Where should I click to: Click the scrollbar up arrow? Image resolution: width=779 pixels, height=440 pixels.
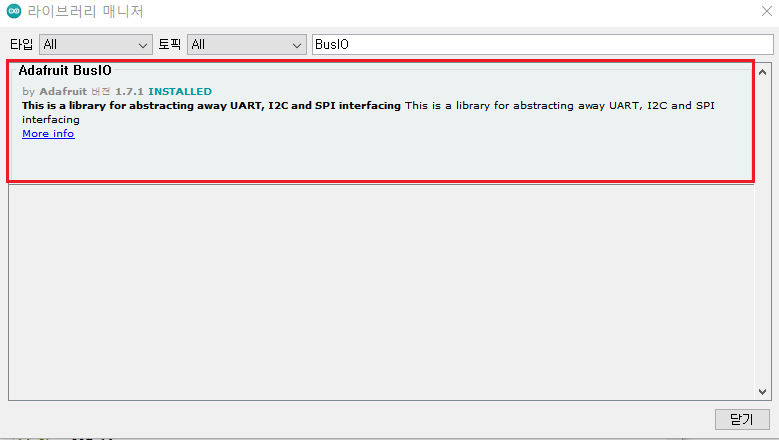(763, 73)
